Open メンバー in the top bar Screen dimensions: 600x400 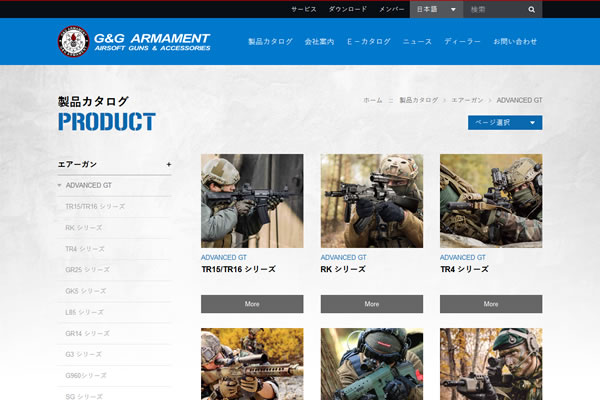point(391,9)
